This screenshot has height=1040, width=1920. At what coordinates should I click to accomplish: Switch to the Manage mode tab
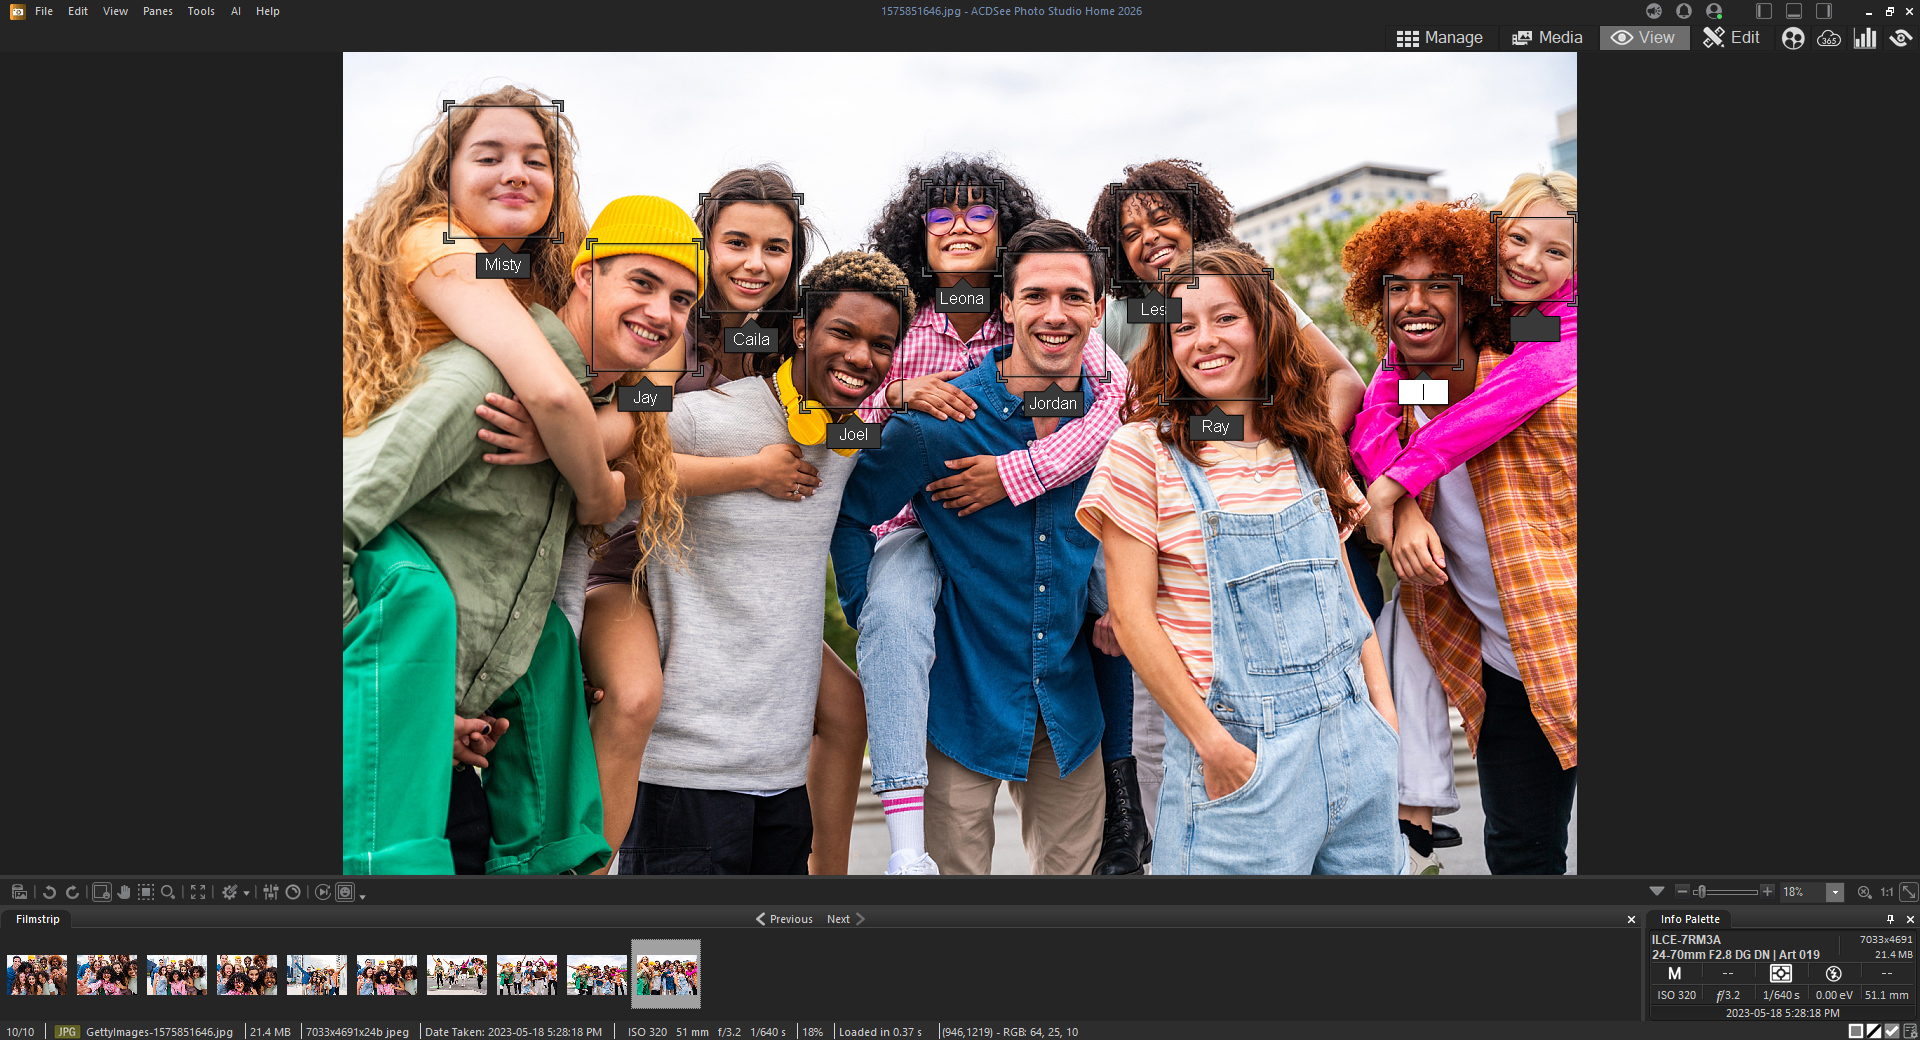coord(1440,38)
